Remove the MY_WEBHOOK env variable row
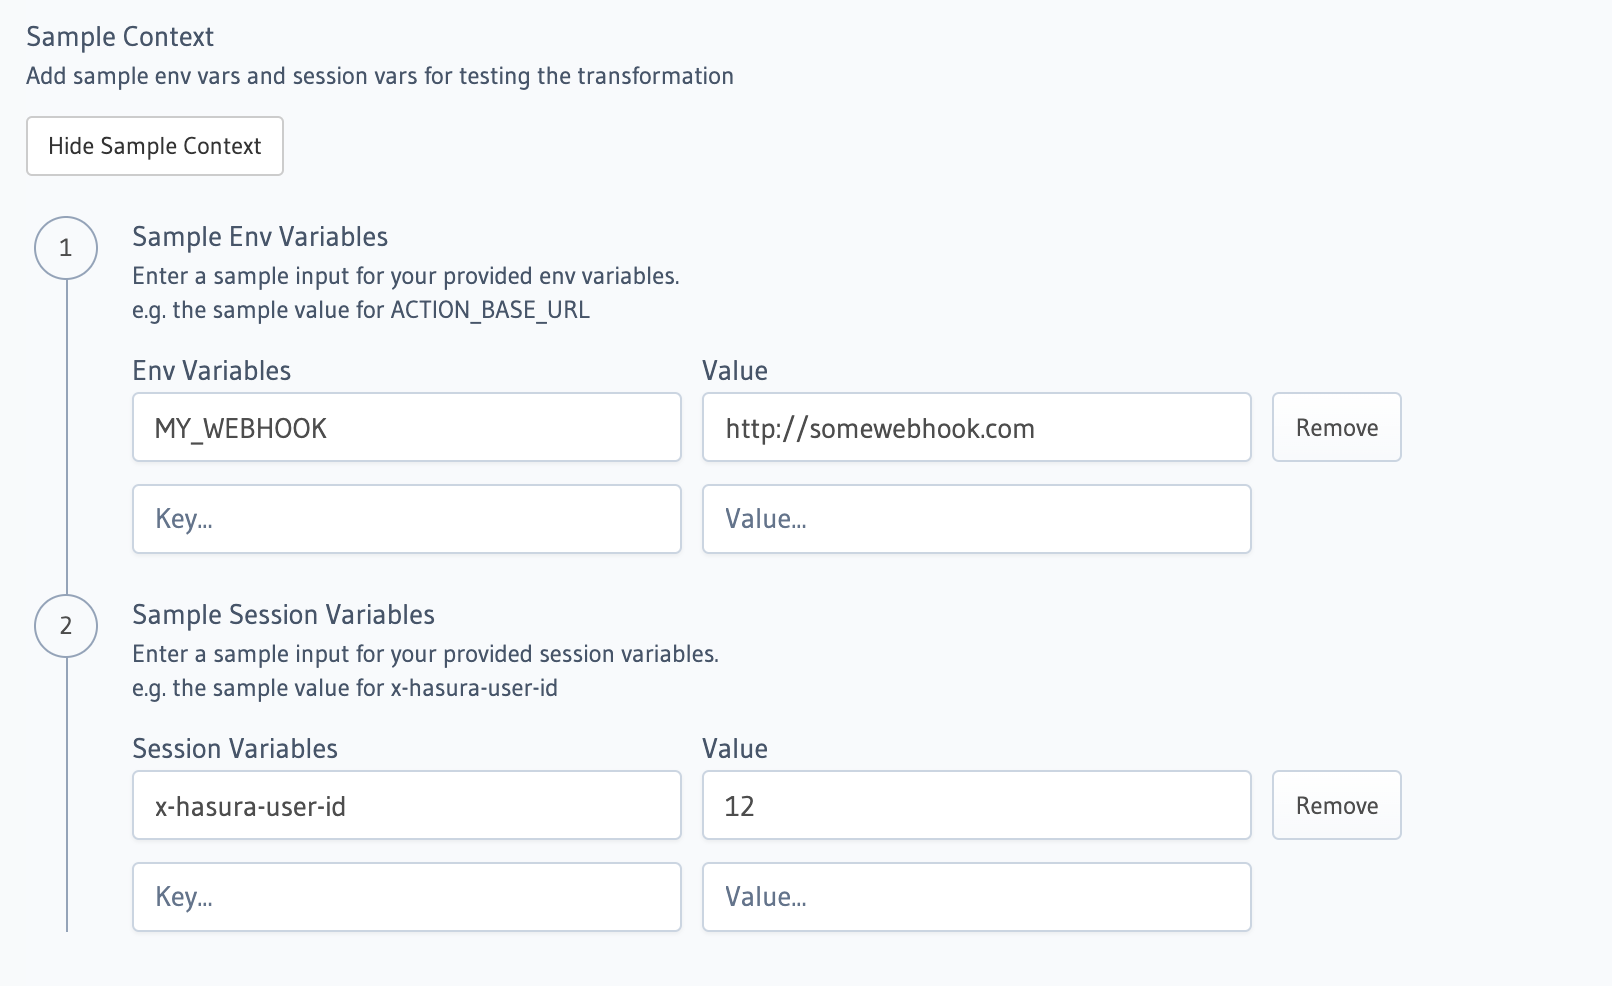Screen dimensions: 1612x986 (x=1336, y=427)
